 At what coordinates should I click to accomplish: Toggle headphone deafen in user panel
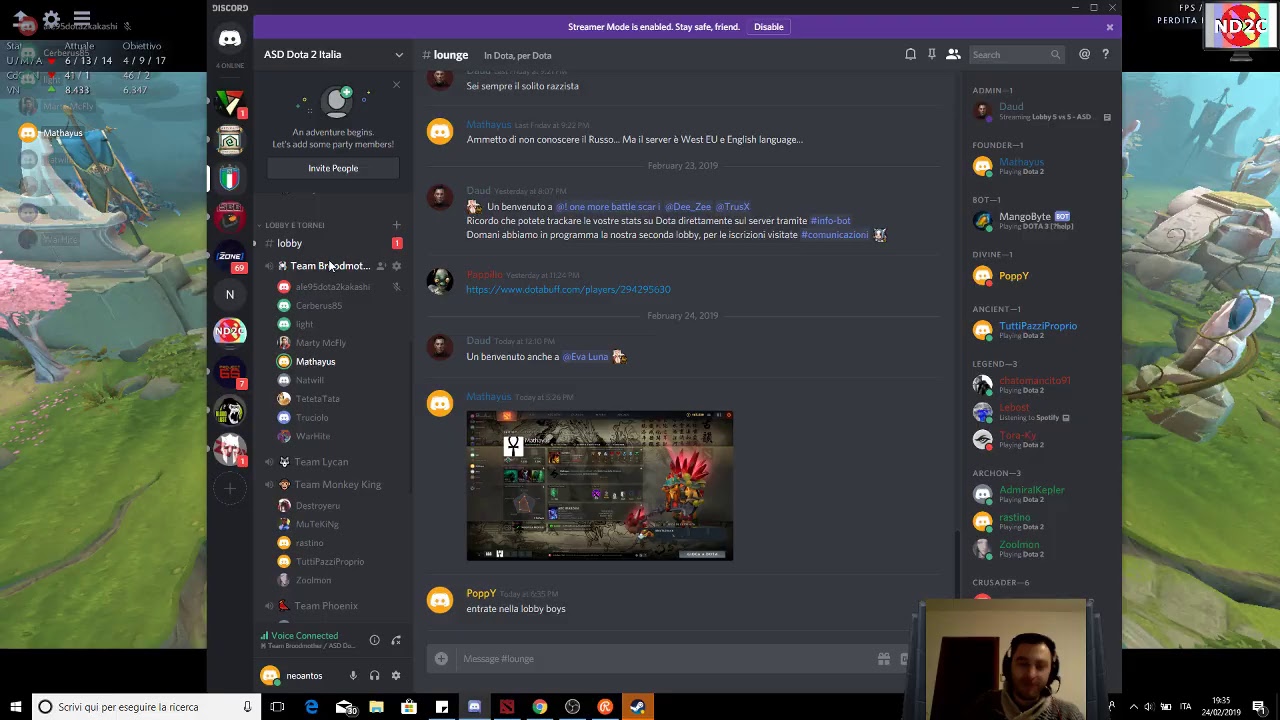point(374,676)
